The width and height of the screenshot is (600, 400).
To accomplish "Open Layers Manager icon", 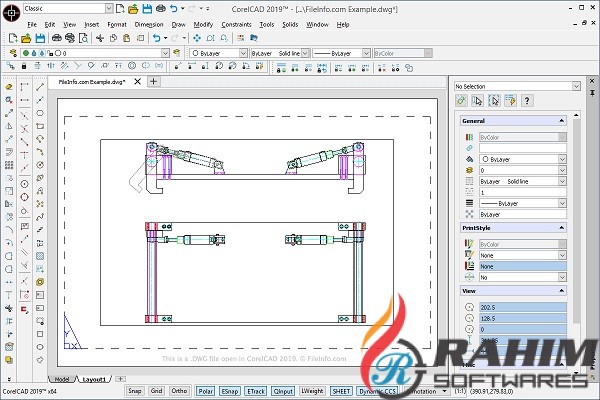I will pyautogui.click(x=13, y=53).
